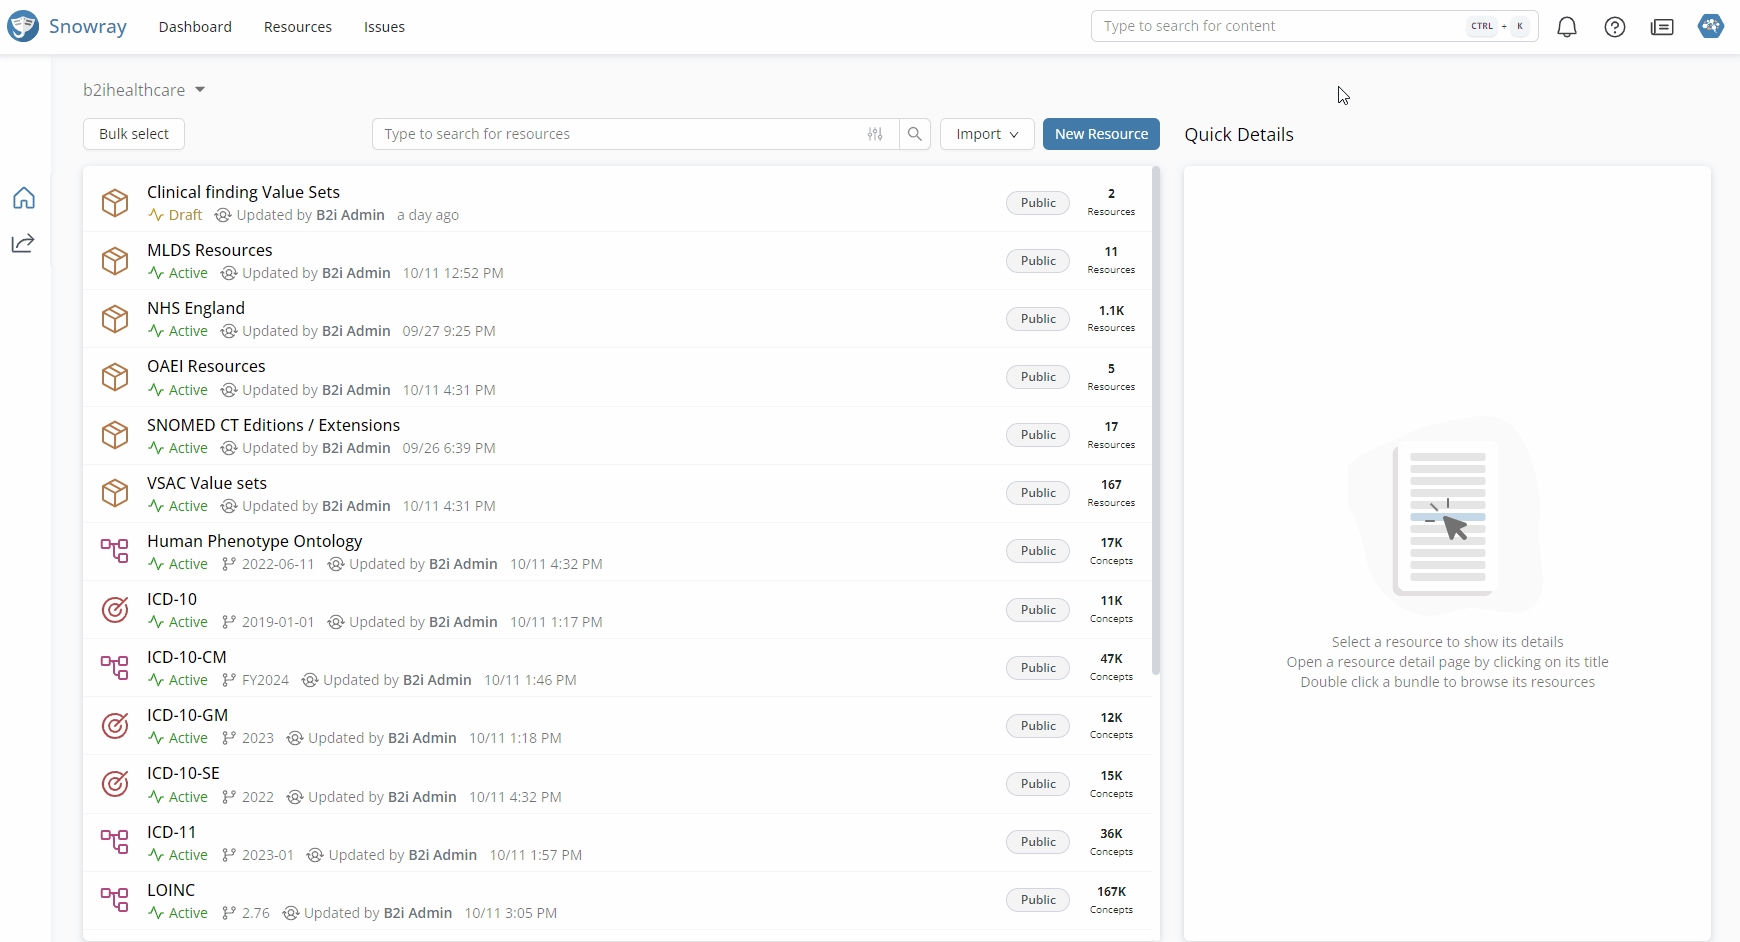This screenshot has width=1740, height=942.
Task: Open the Import dropdown menu
Action: (986, 134)
